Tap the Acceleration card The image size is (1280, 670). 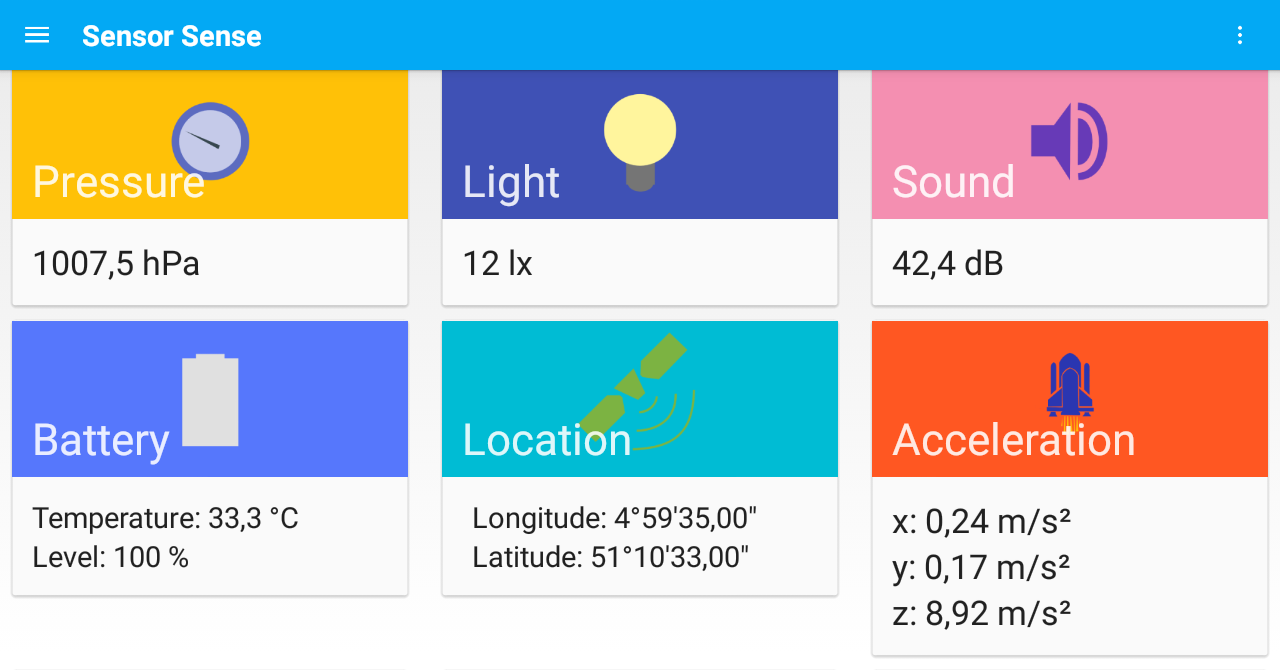coord(1014,439)
